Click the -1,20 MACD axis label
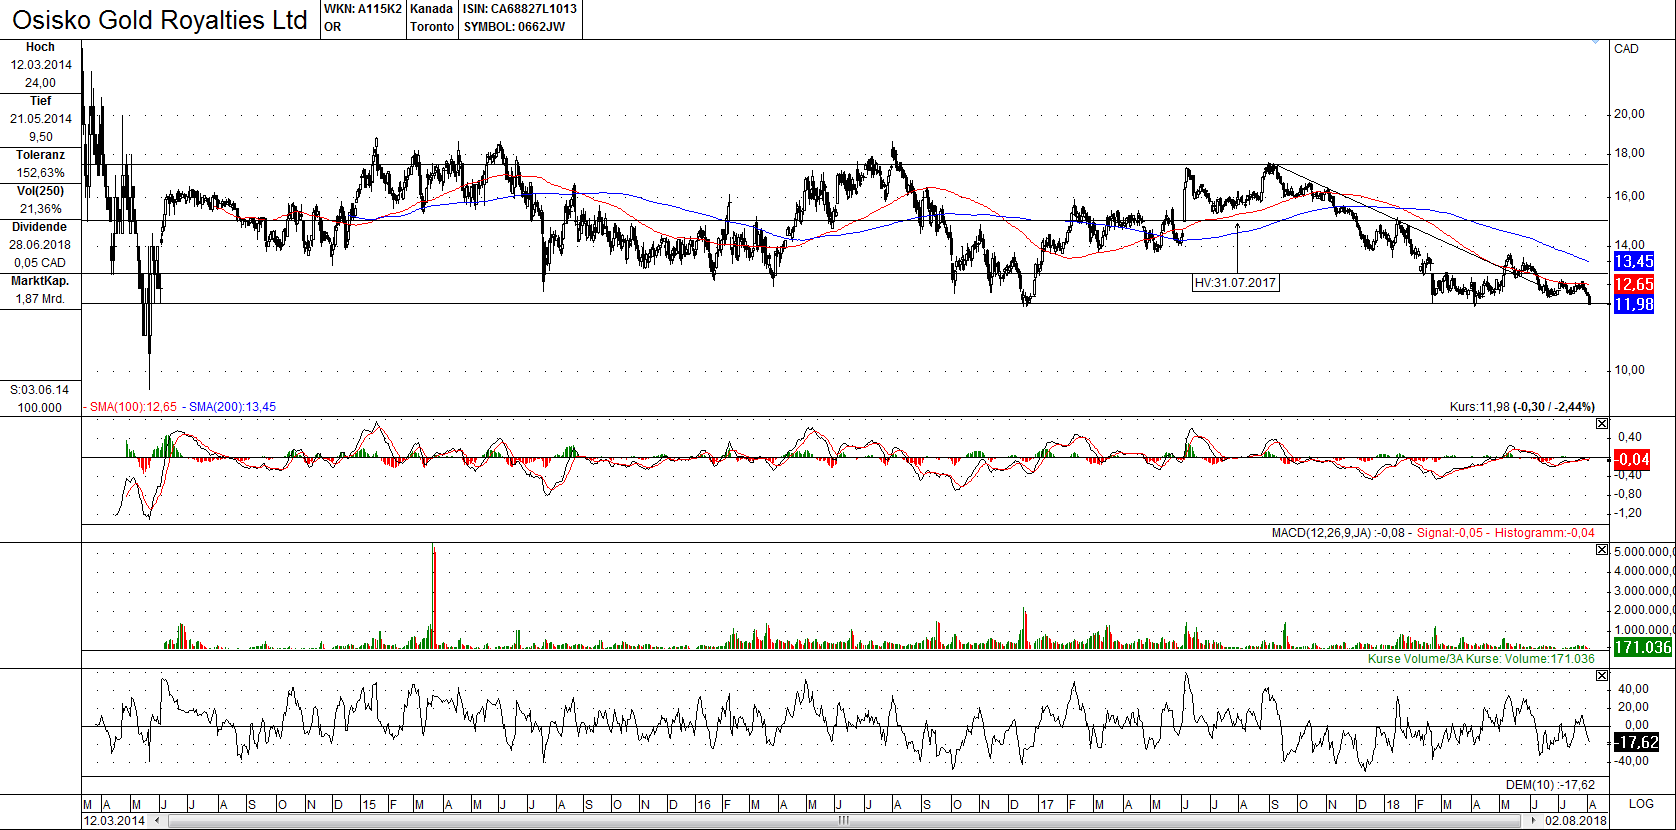Screen dimensions: 1676x830 1630,513
